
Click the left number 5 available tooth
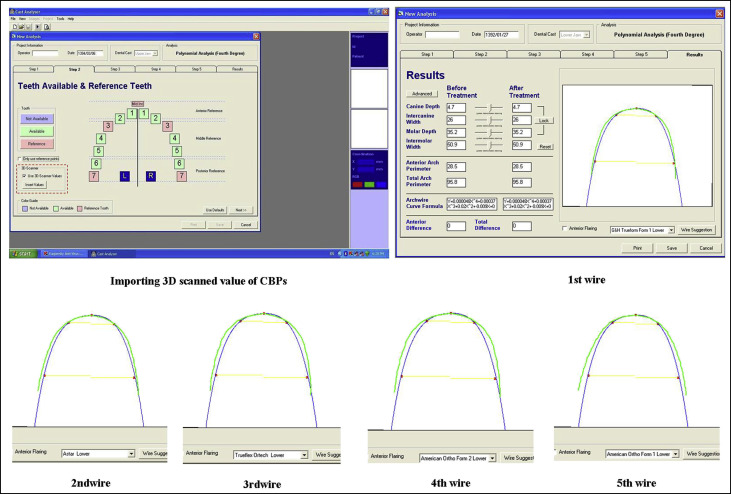[98, 151]
